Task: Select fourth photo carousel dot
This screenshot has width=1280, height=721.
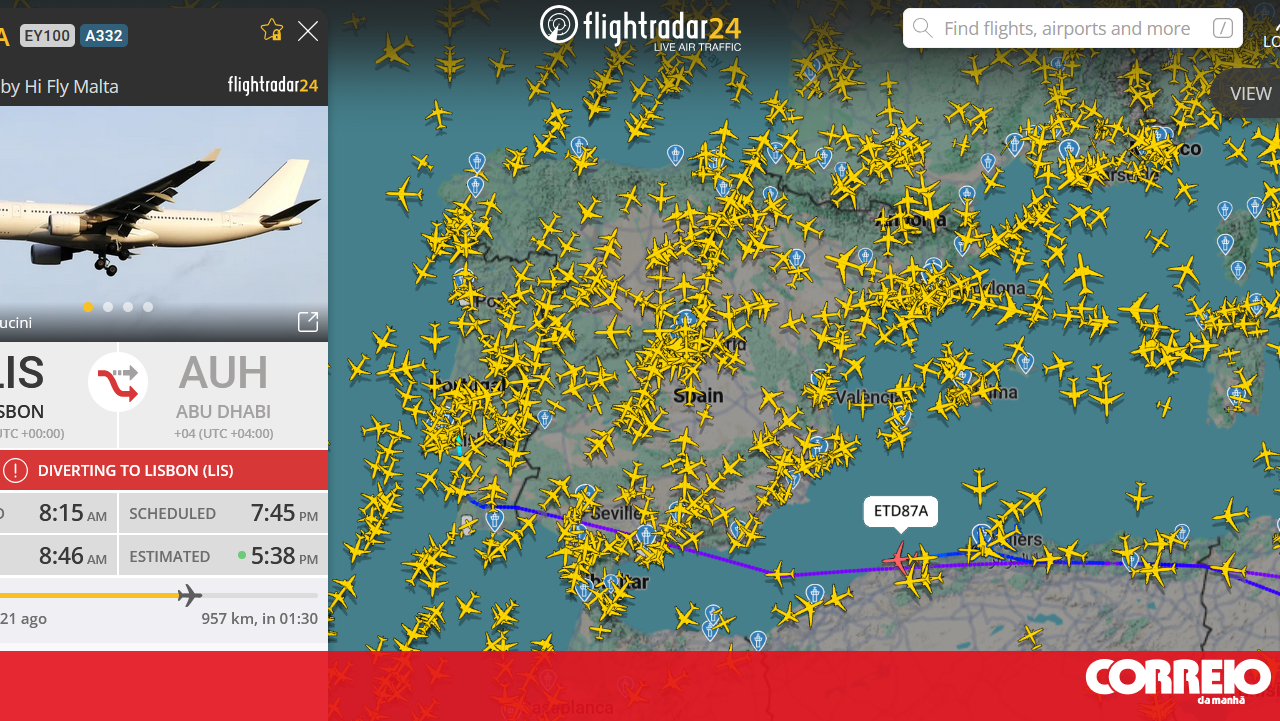Action: coord(148,307)
